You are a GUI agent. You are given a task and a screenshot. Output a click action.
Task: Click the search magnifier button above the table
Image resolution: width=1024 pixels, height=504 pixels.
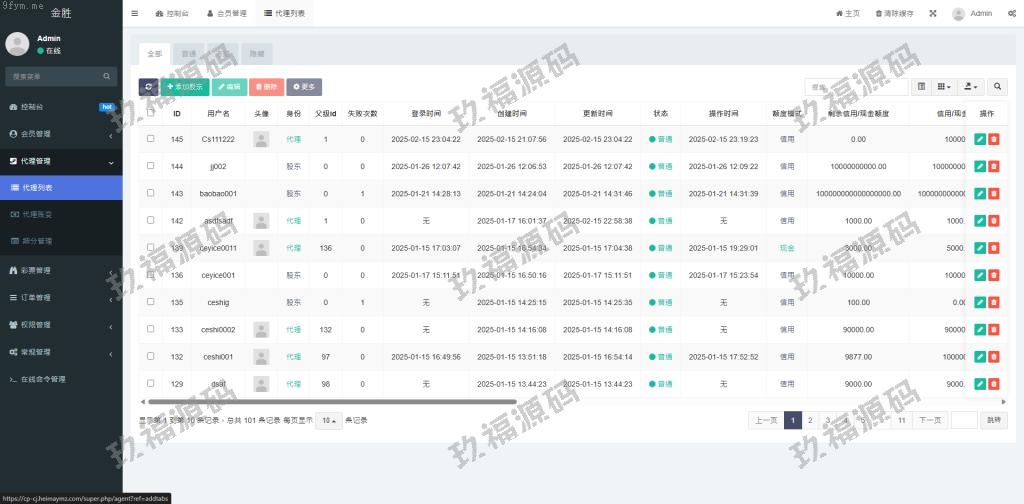click(x=997, y=88)
